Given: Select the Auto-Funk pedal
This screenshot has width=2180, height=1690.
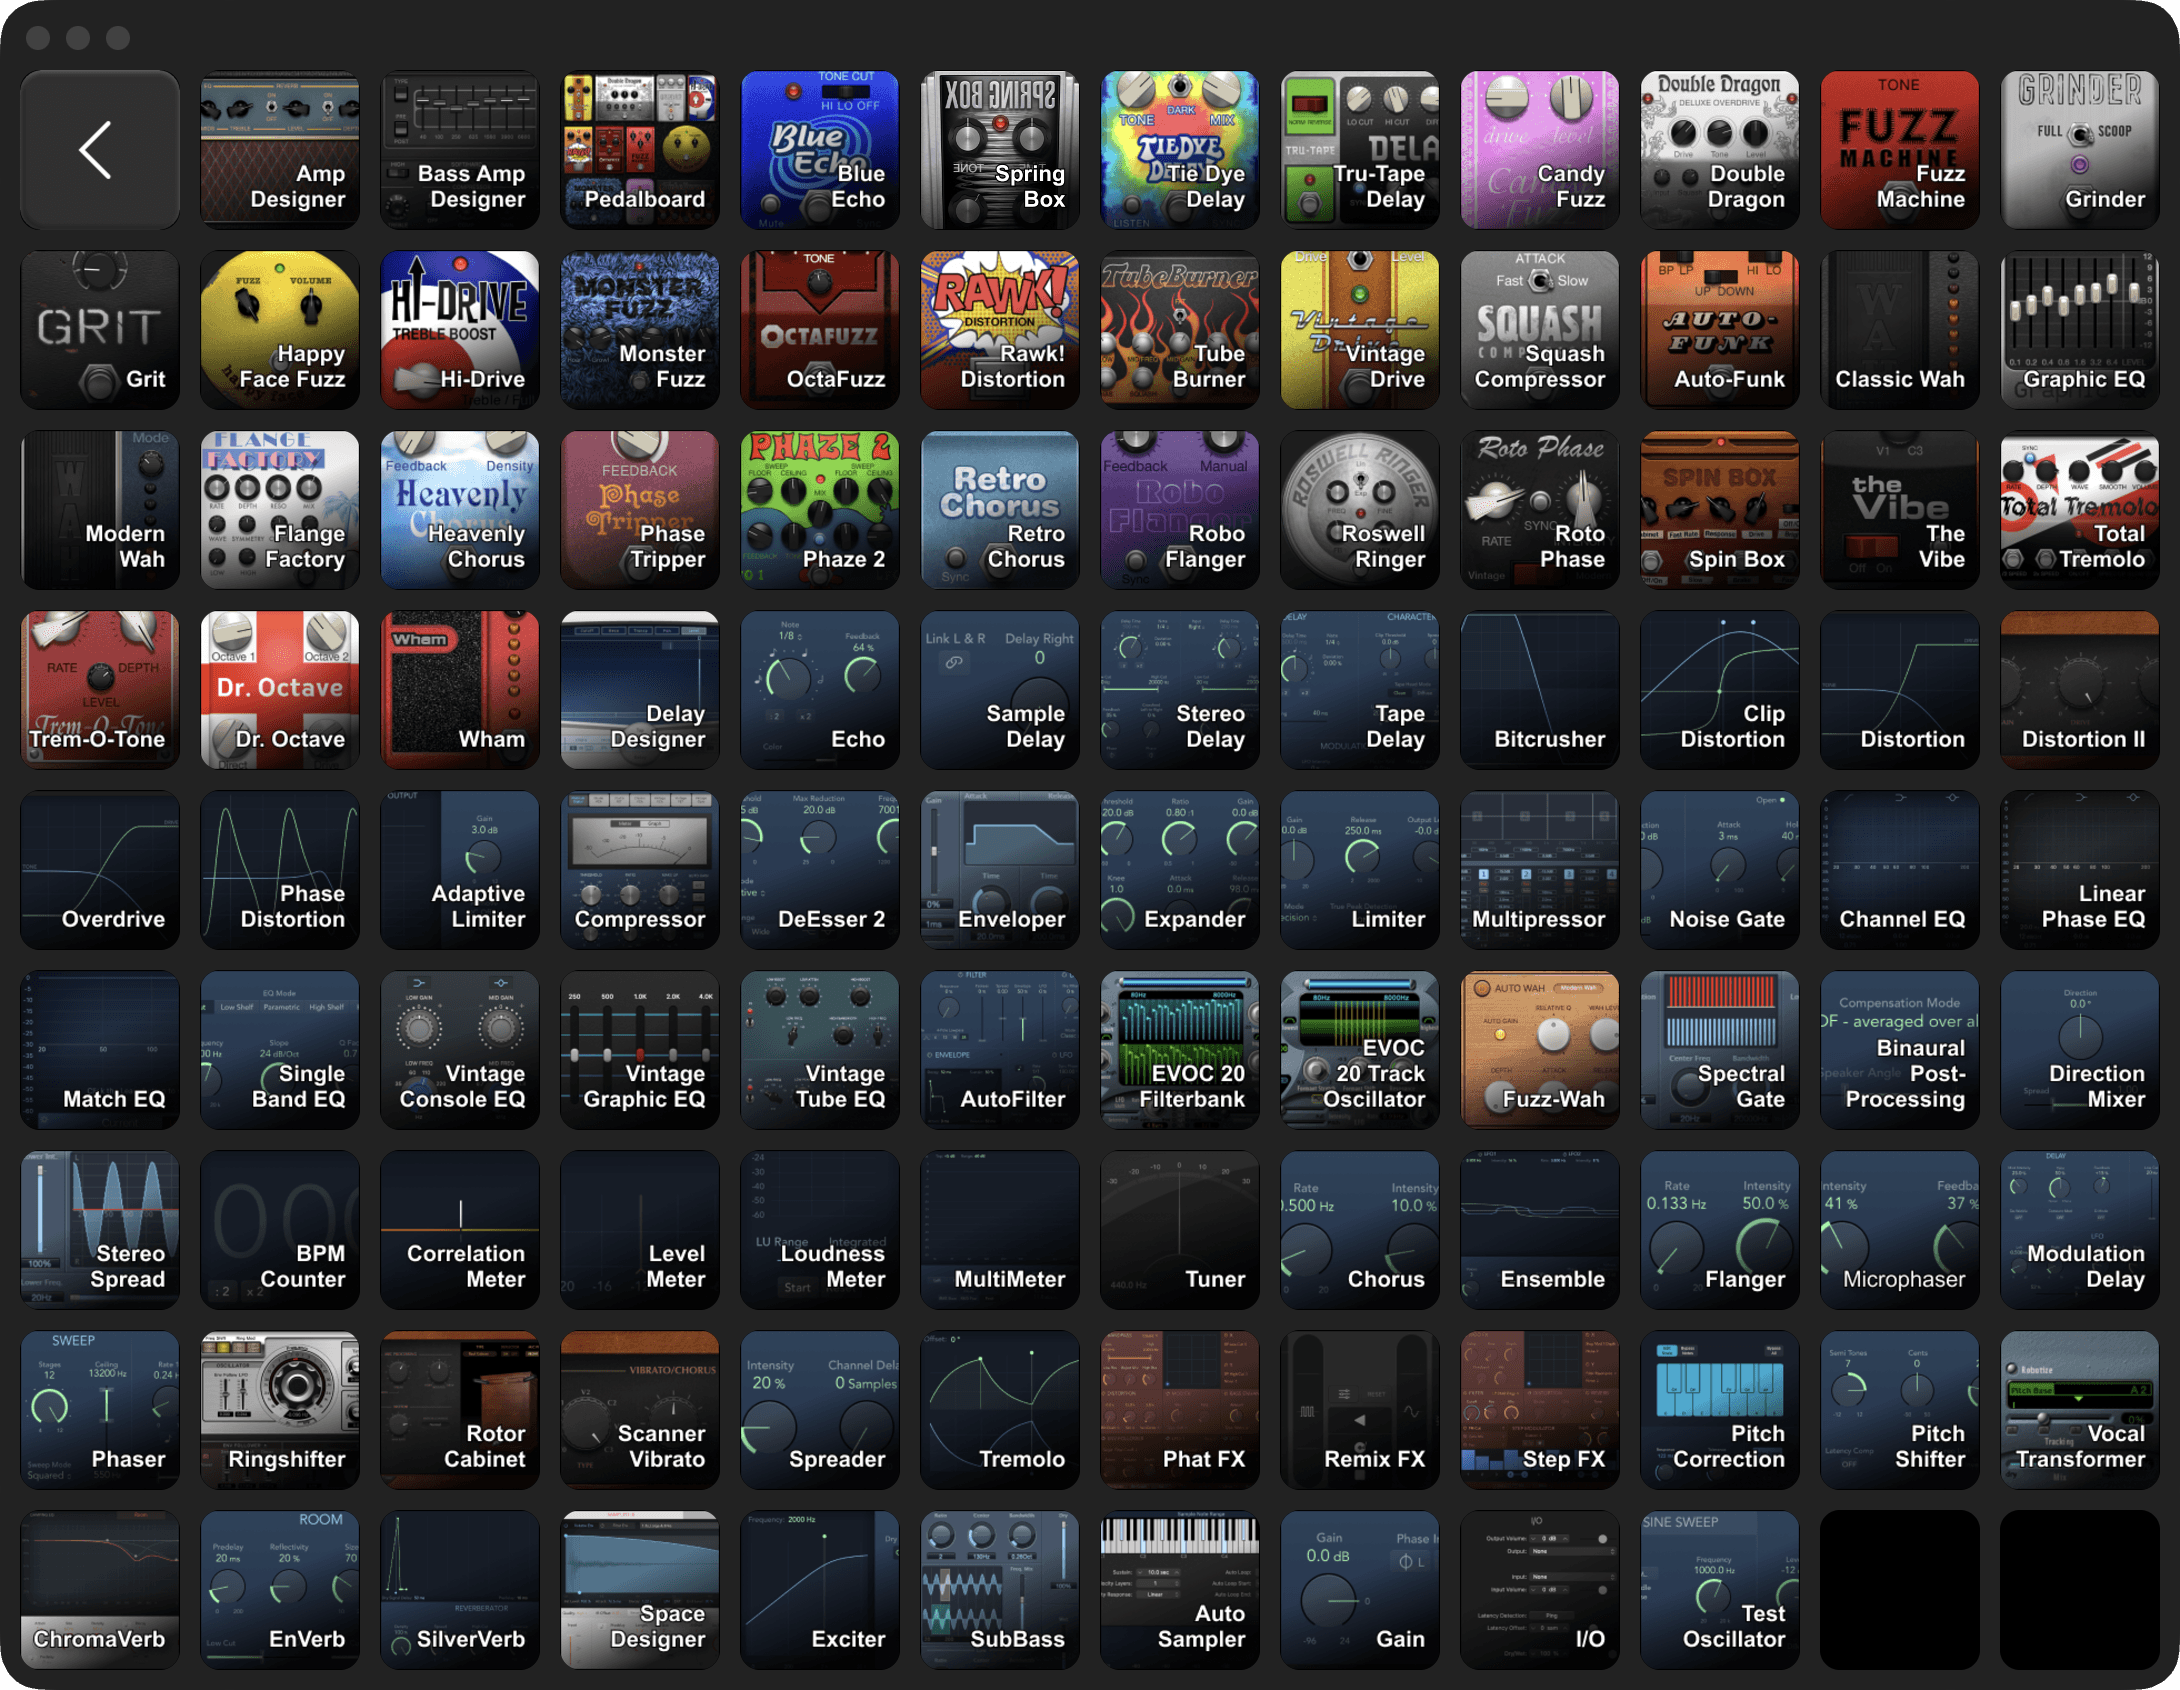Looking at the screenshot, I should pyautogui.click(x=1720, y=330).
